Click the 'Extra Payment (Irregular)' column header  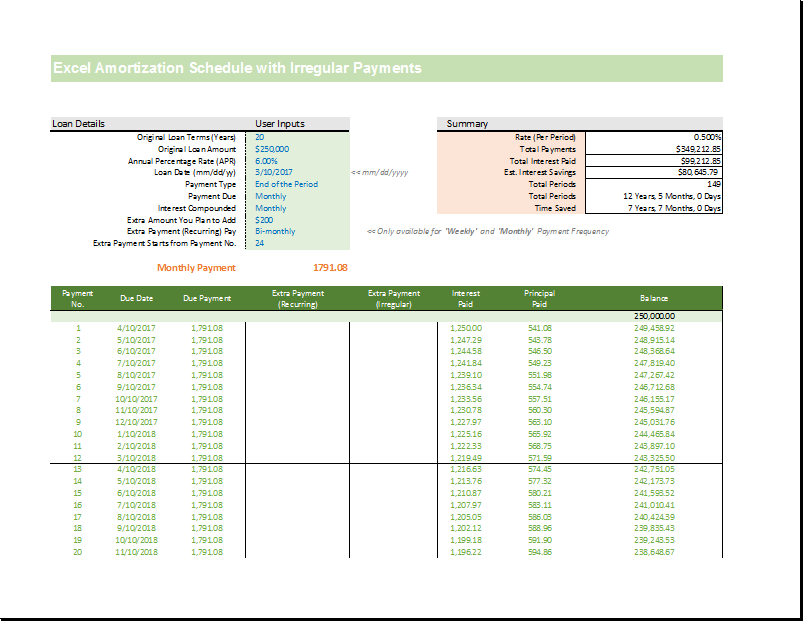393,298
